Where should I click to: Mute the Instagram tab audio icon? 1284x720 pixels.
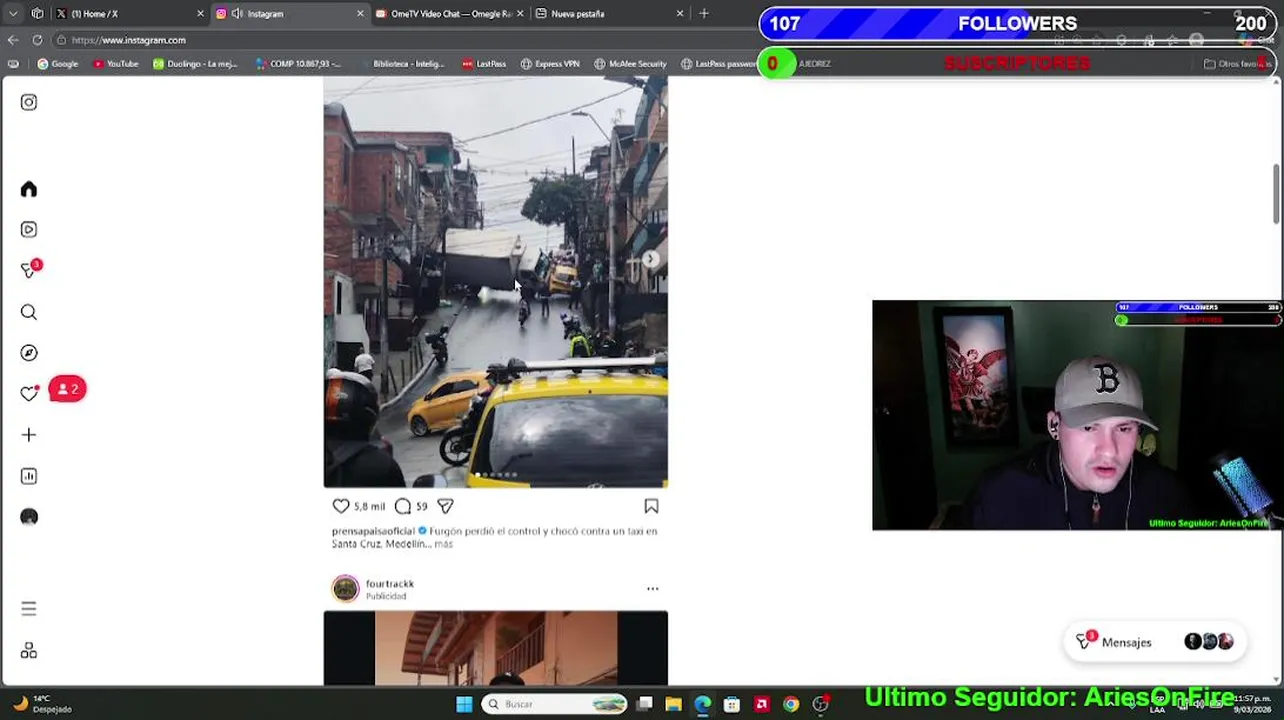click(237, 14)
